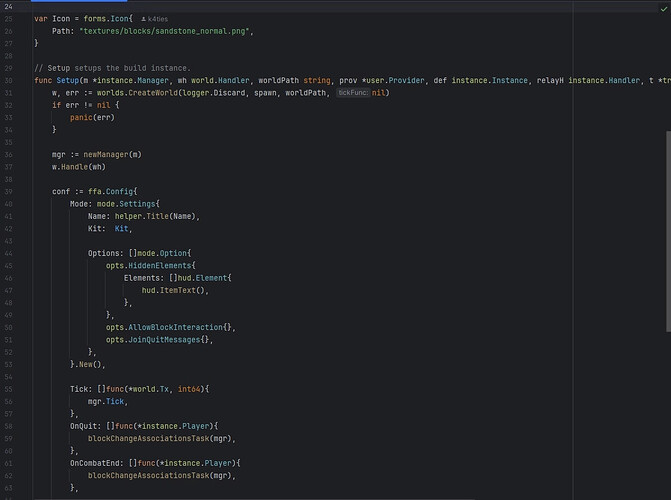Click ffa.Config struct literal
The width and height of the screenshot is (671, 500).
[x=113, y=191]
